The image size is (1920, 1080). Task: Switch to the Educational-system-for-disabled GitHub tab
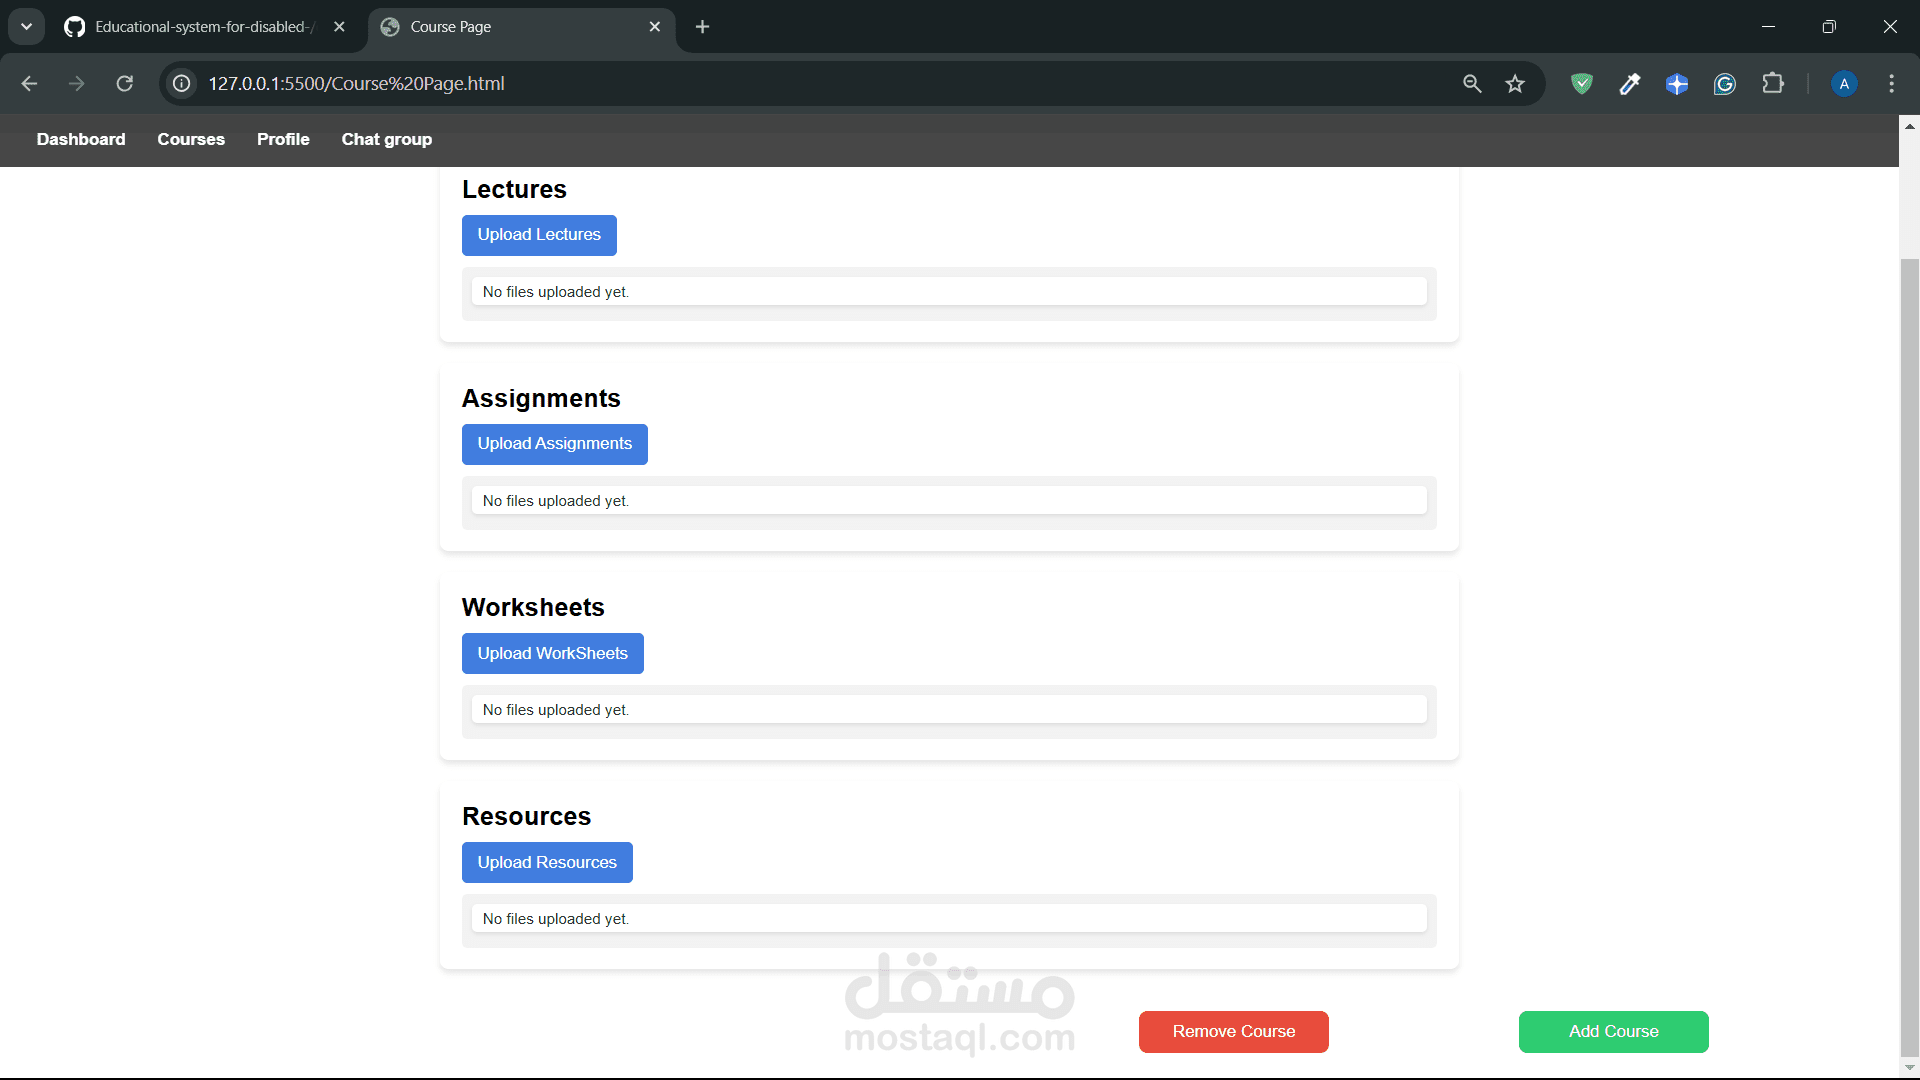(x=200, y=27)
